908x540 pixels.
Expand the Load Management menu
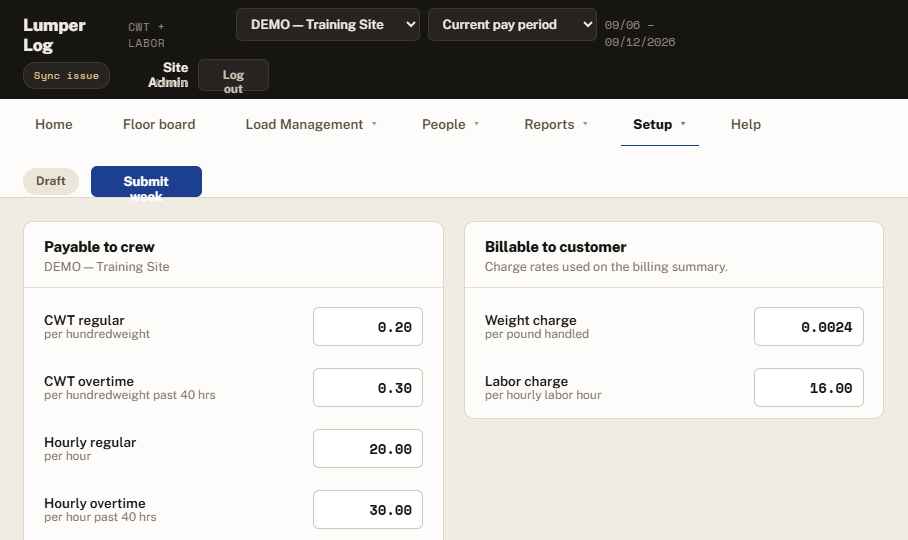click(x=311, y=124)
